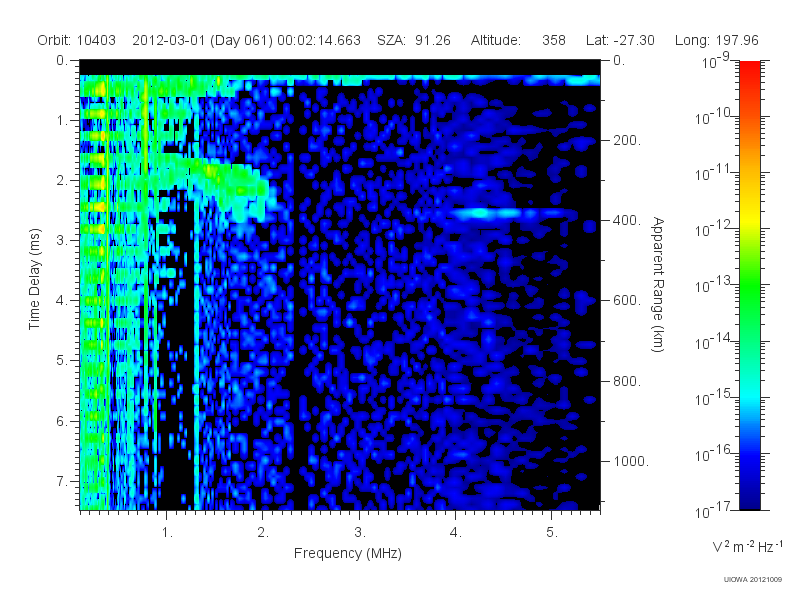The height and width of the screenshot is (600, 800).
Task: Click the Altitude: 358 value
Action: click(518, 40)
